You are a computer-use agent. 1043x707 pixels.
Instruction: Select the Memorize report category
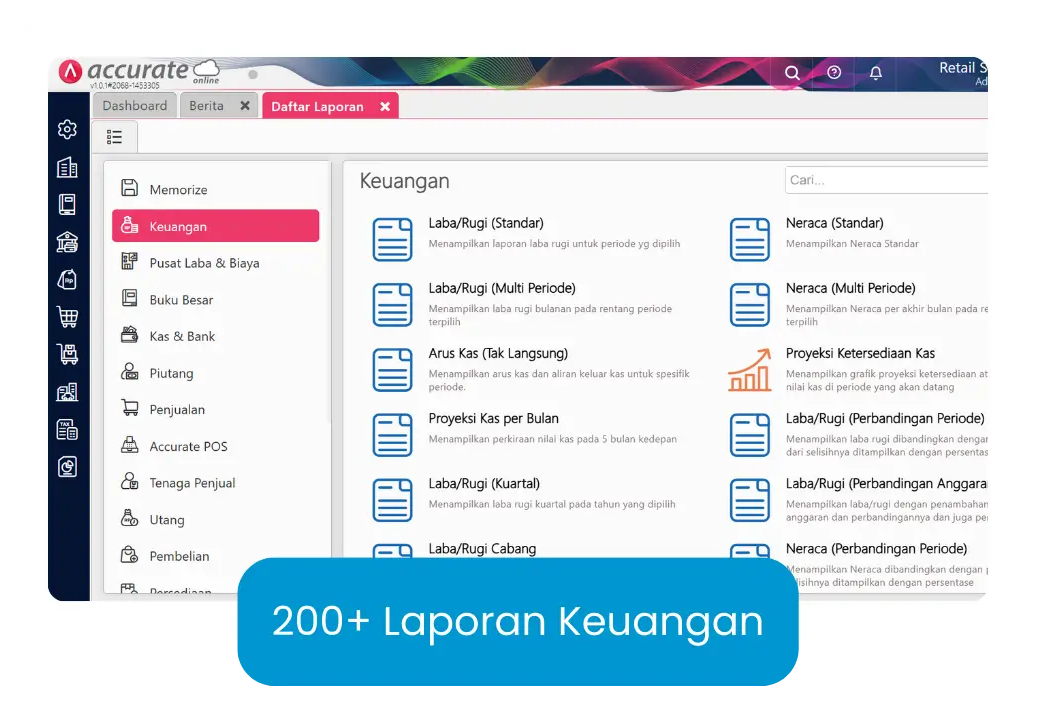(x=178, y=190)
